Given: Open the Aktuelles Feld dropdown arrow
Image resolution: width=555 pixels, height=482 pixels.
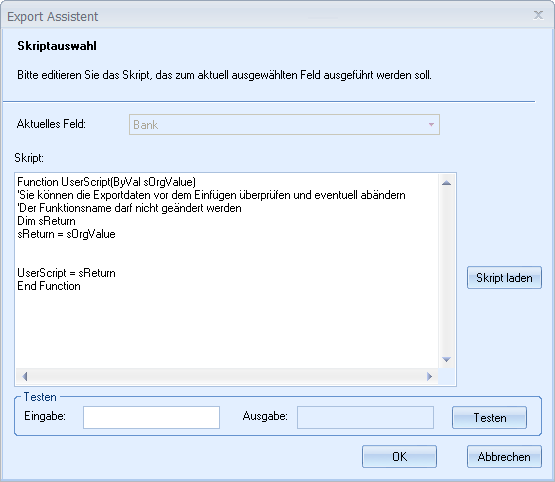Looking at the screenshot, I should [431, 125].
